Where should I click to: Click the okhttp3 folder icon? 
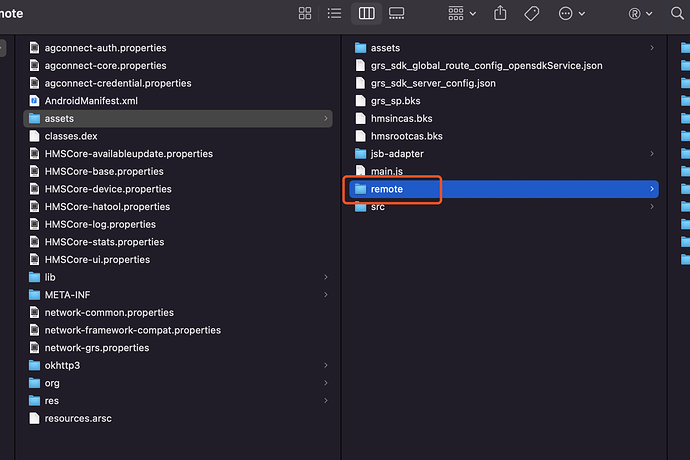click(x=35, y=366)
